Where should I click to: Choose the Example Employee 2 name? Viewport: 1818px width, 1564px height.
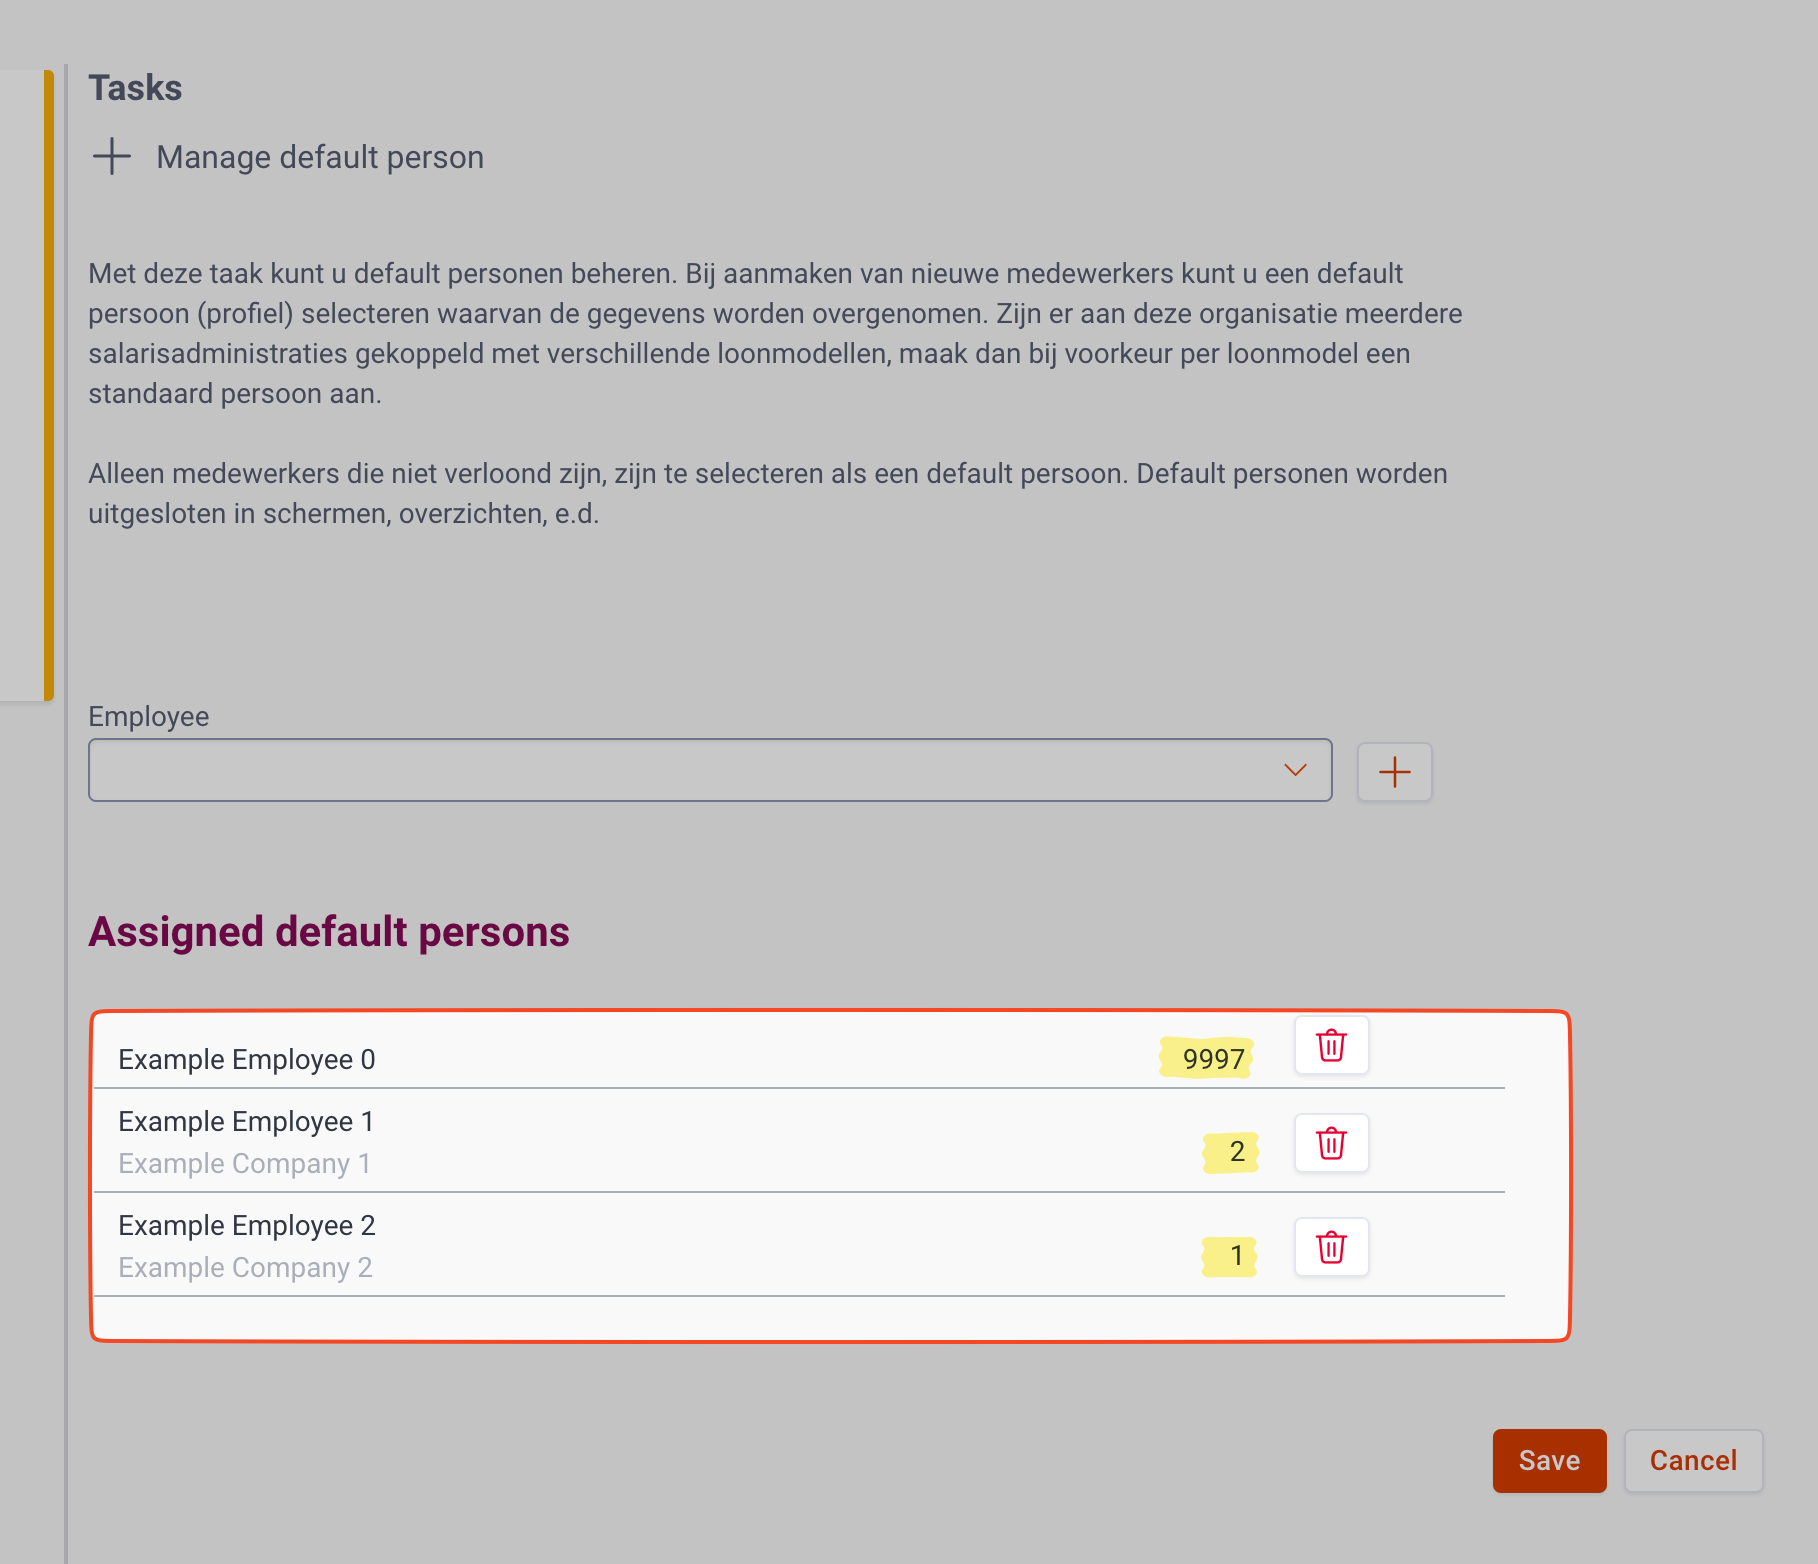coord(247,1226)
